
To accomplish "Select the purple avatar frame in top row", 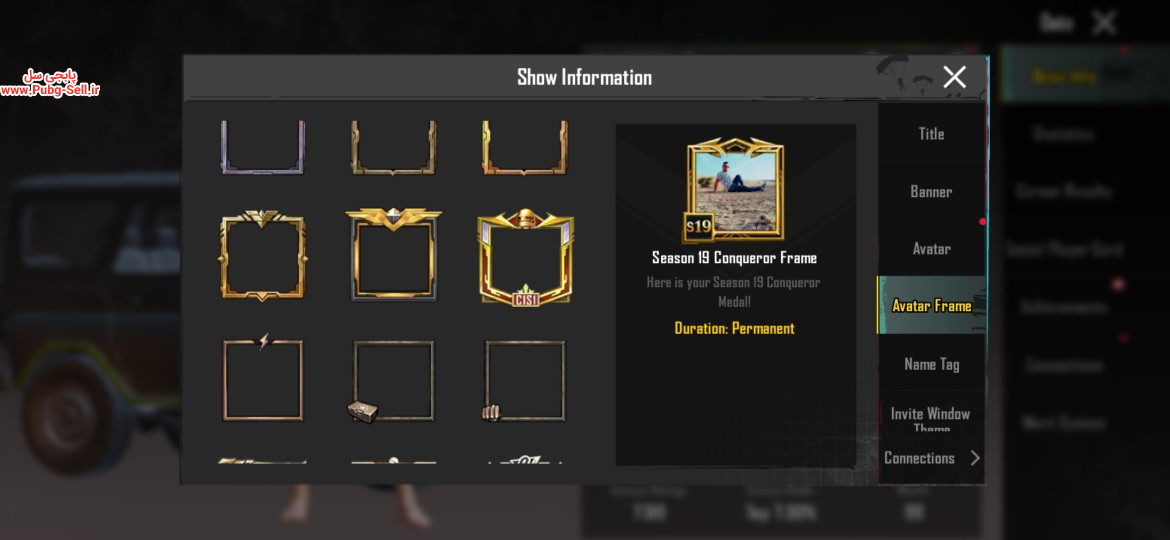I will click(x=263, y=147).
